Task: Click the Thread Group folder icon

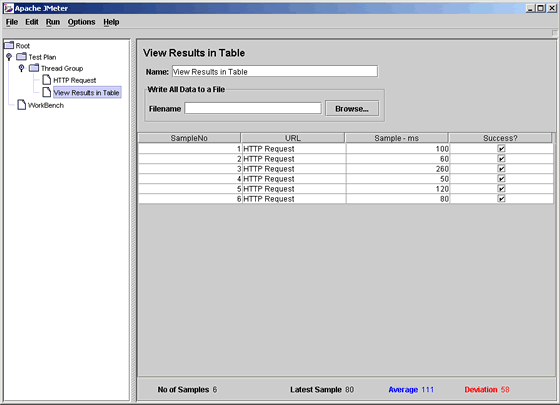Action: 34,68
